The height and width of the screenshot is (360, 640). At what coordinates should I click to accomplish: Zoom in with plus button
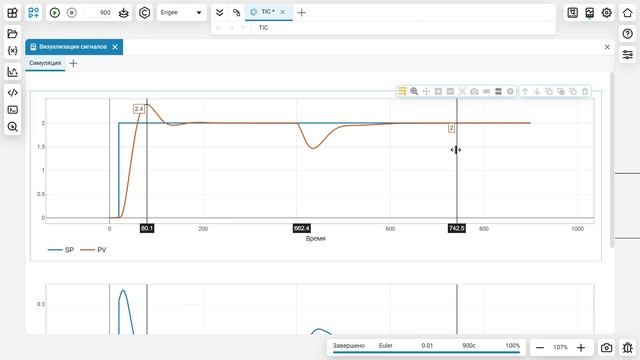tap(581, 348)
